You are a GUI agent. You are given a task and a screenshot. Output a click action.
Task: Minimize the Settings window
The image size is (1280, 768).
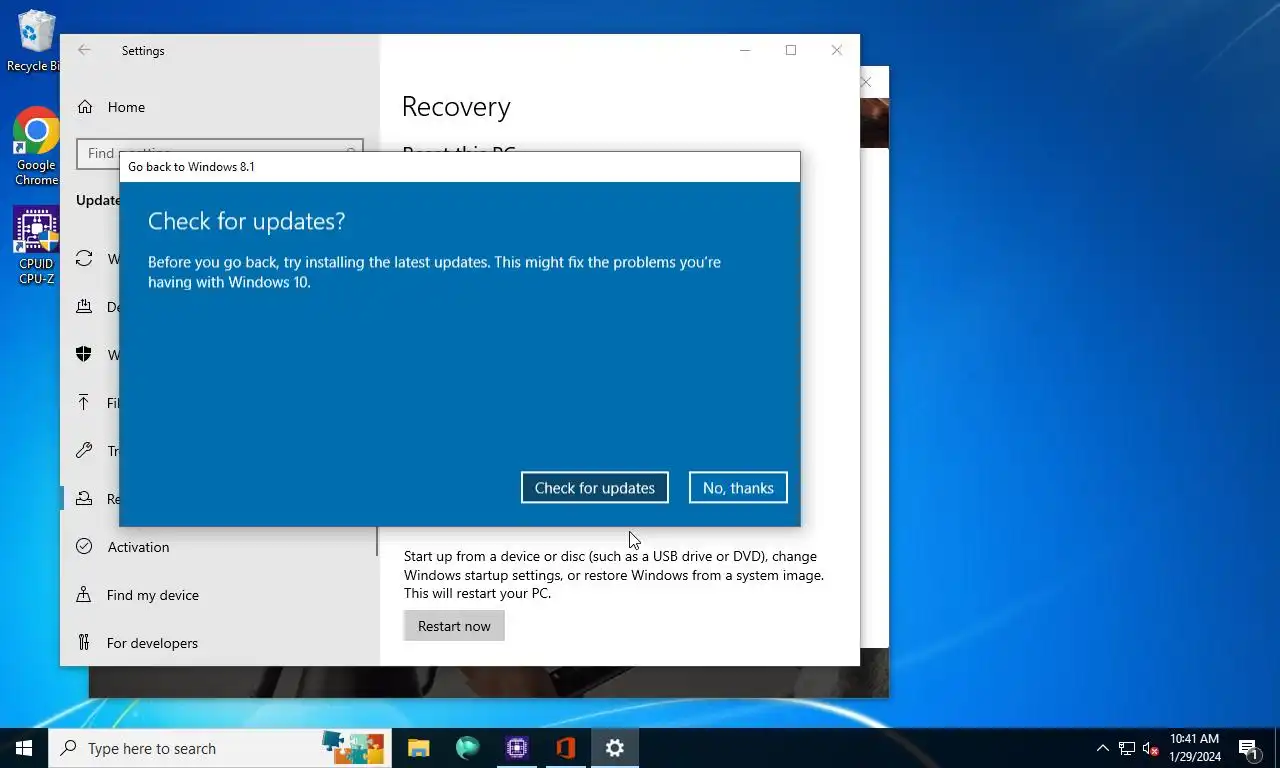[745, 50]
